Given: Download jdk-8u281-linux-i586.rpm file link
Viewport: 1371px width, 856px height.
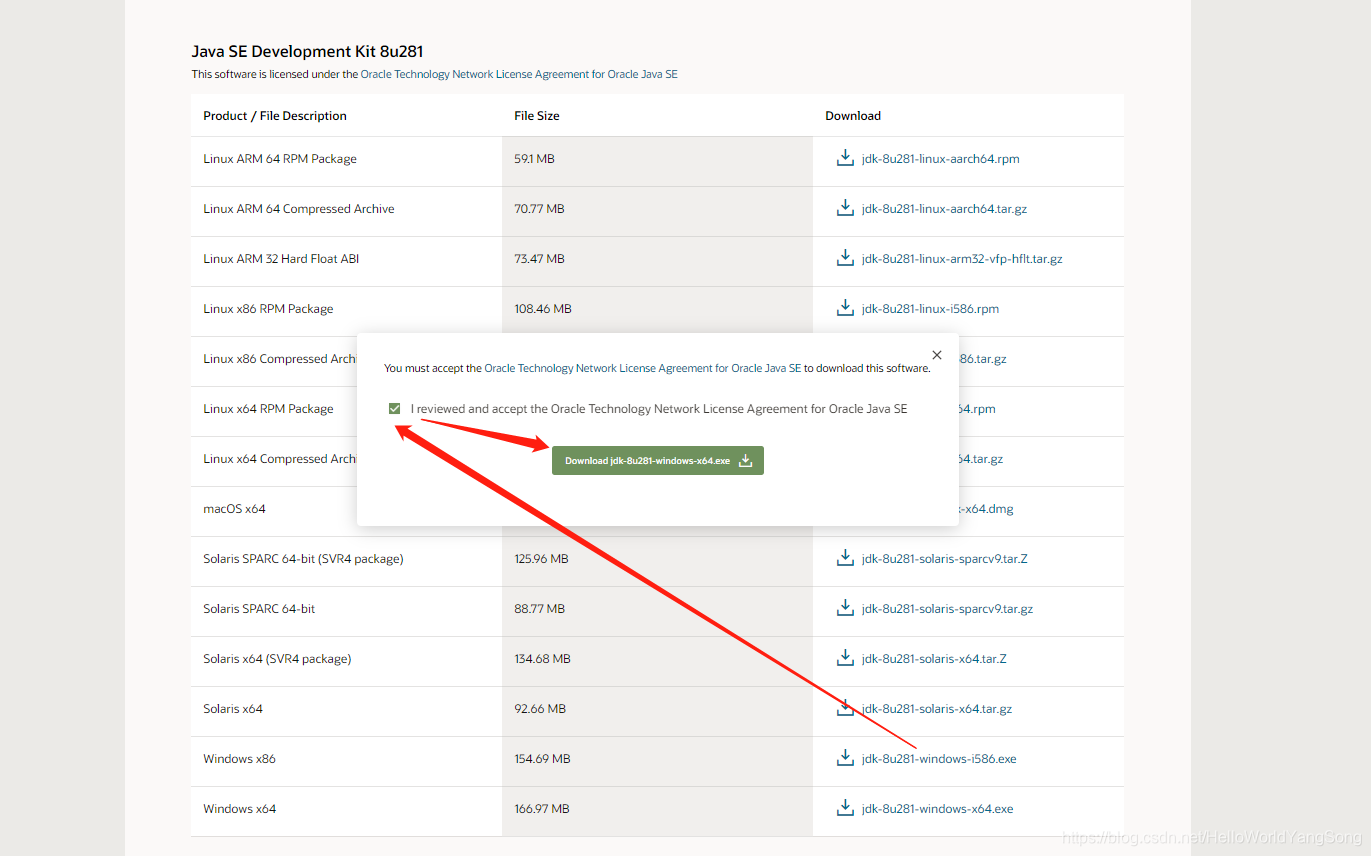Looking at the screenshot, I should pos(930,309).
